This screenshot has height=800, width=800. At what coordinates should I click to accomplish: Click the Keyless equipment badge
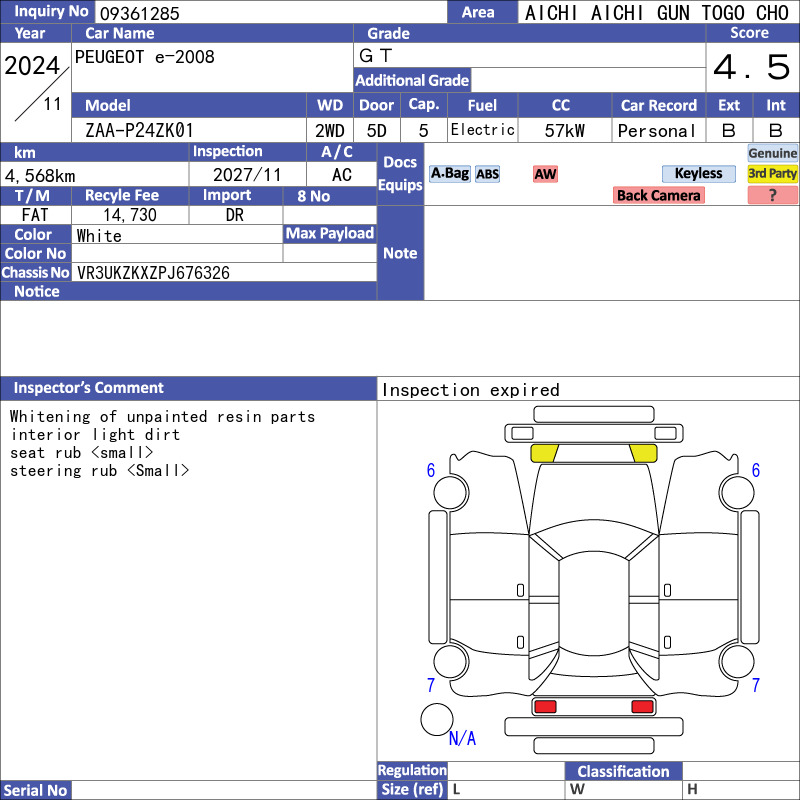pyautogui.click(x=698, y=173)
